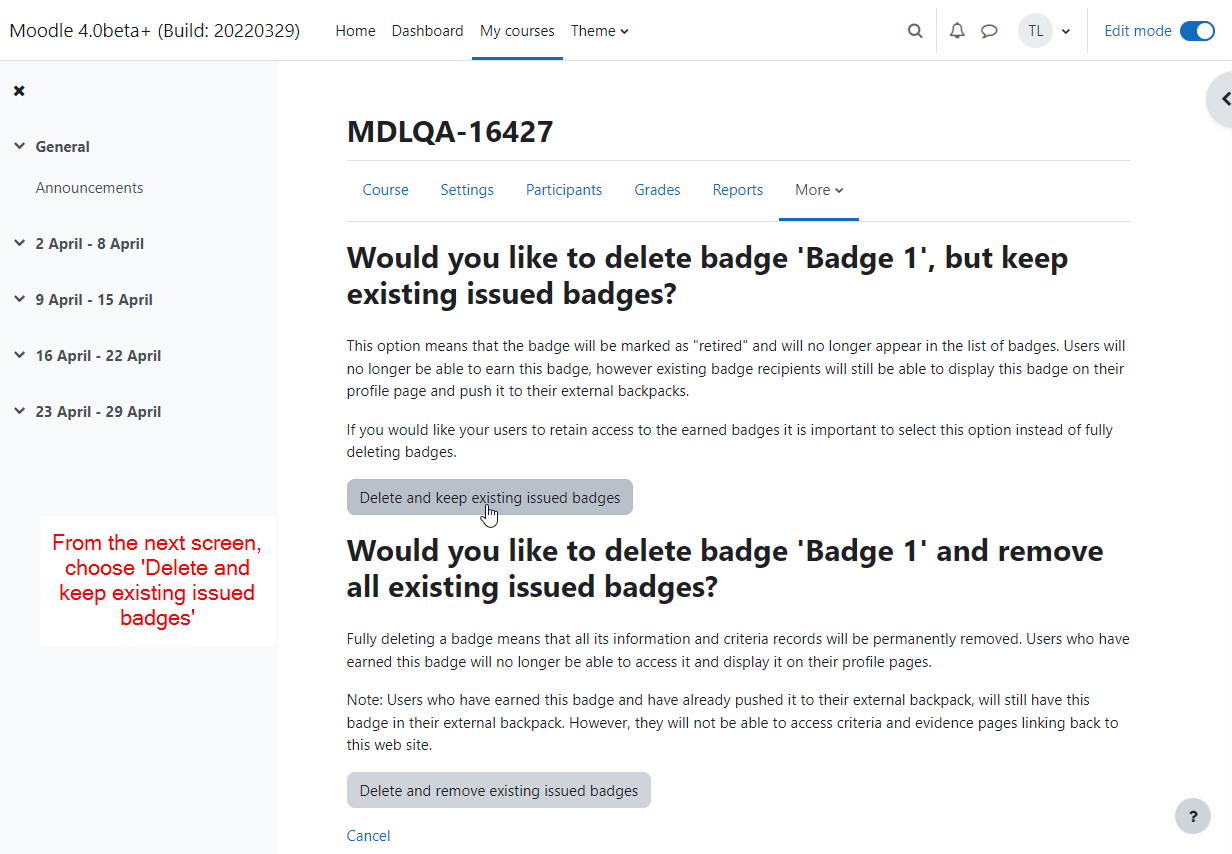The width and height of the screenshot is (1232, 854).
Task: Expand the 2 April - 8 April chevron
Action: (19, 243)
